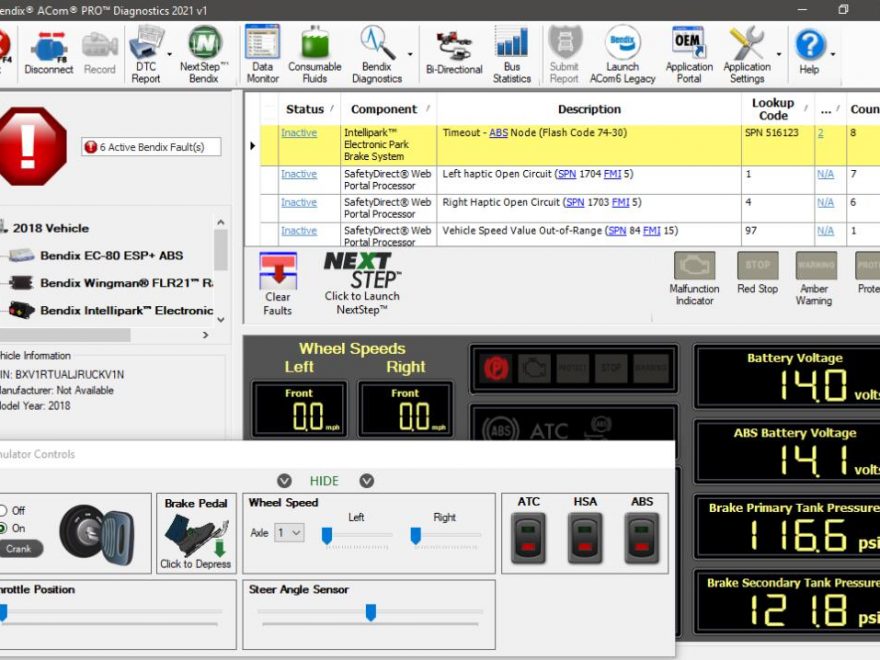Screen dimensions: 880x660
Task: Click the right HIDE chevron
Action: click(x=367, y=481)
